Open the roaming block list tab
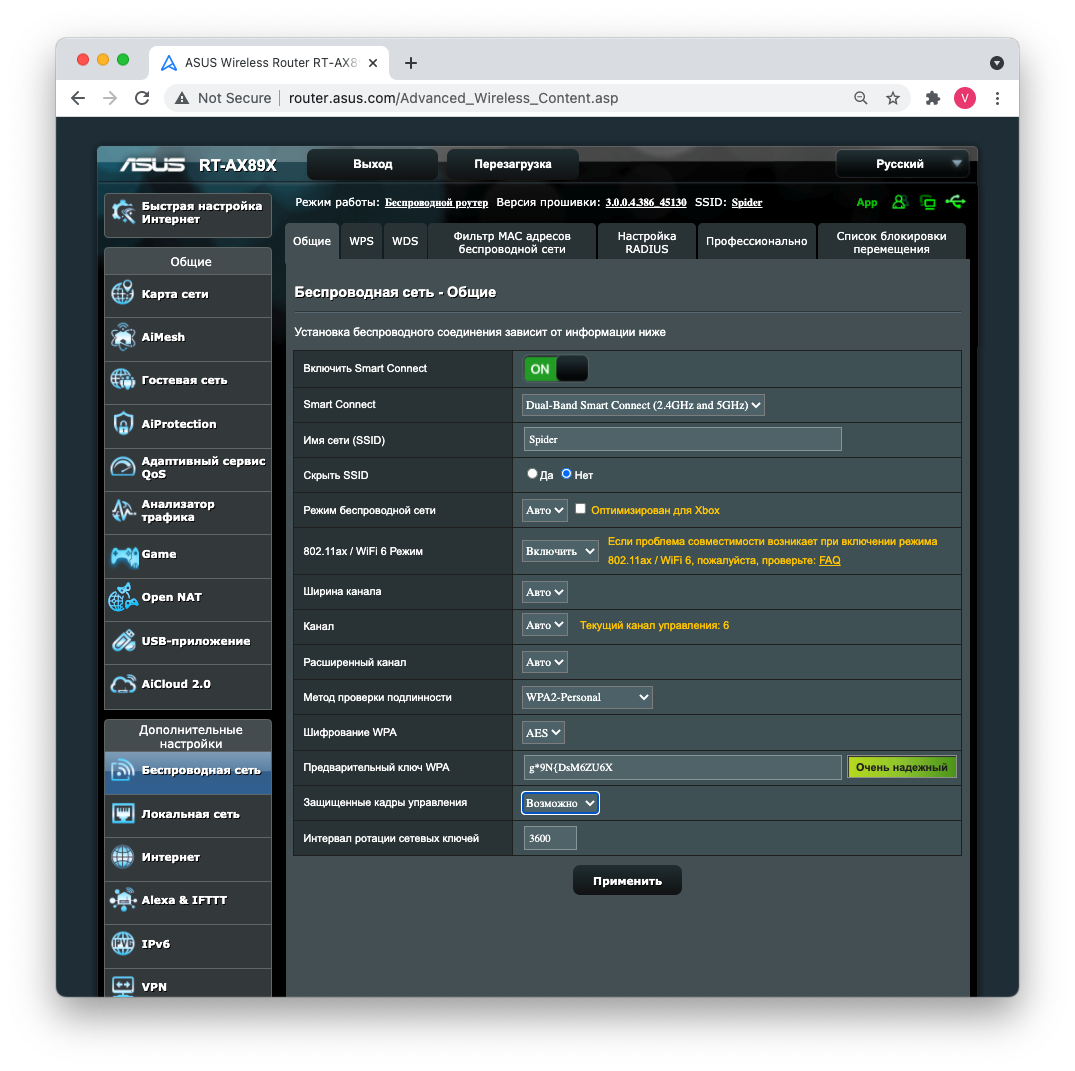This screenshot has width=1075, height=1071. click(x=891, y=241)
